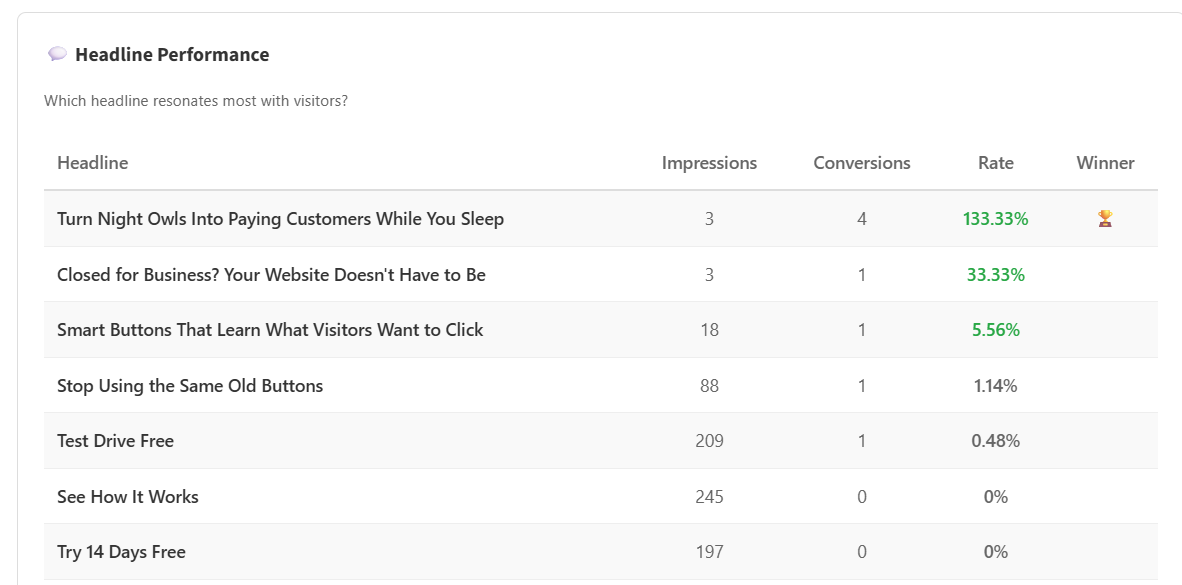Select the Rate column header
This screenshot has height=585, width=1182.
[x=995, y=163]
